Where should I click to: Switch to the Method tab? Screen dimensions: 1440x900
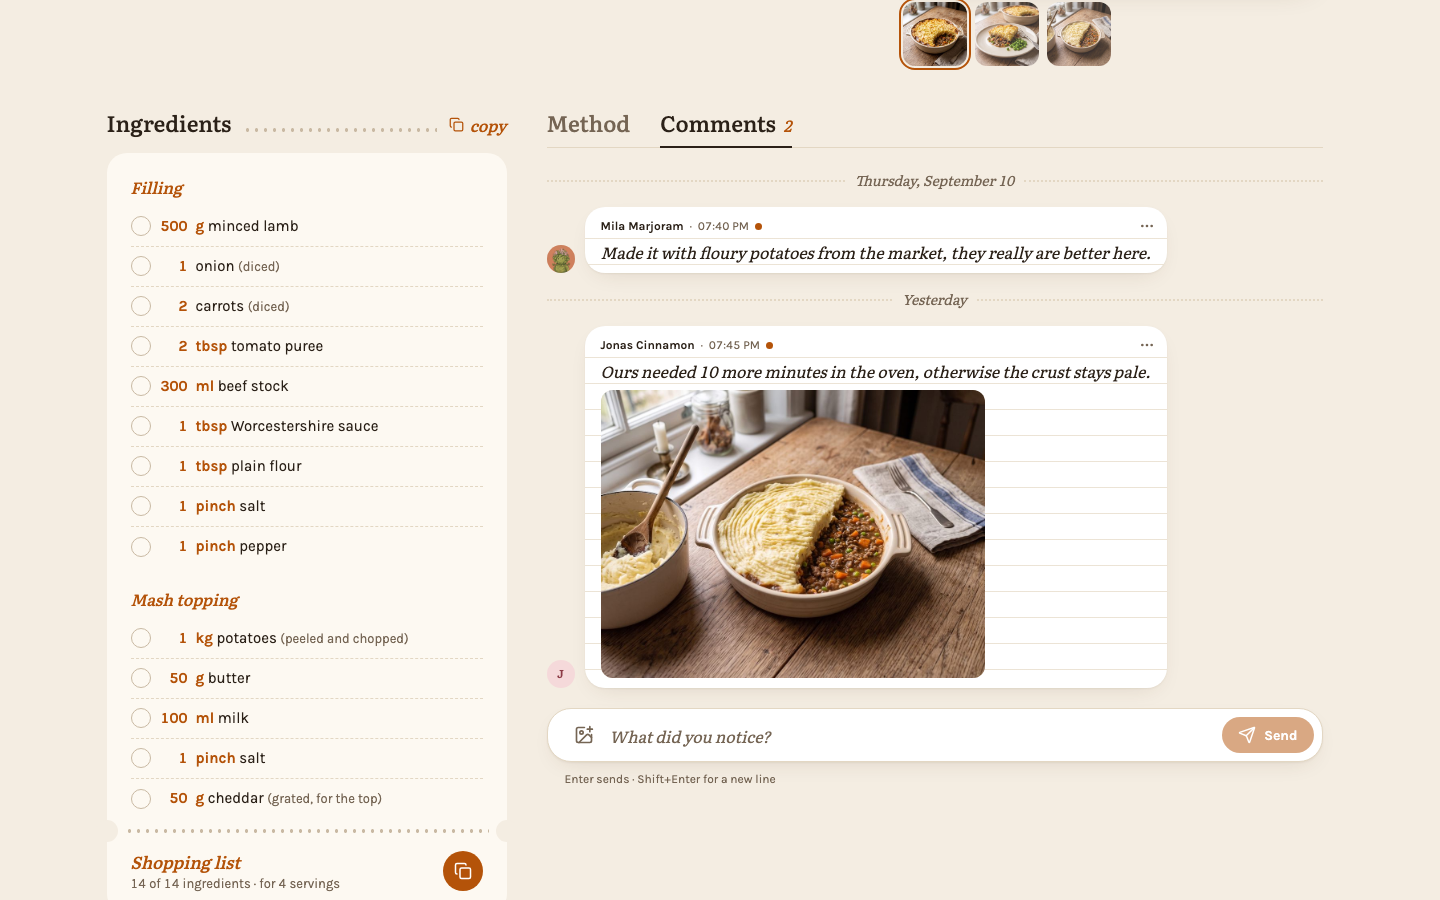pyautogui.click(x=588, y=125)
